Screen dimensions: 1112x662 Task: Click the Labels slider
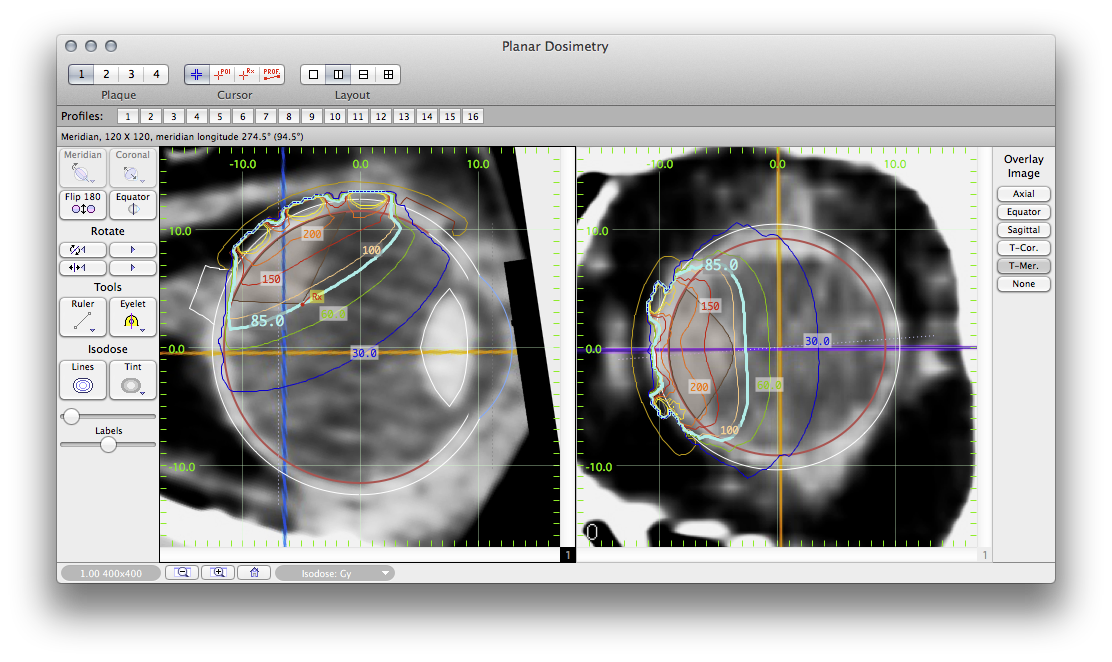[108, 445]
